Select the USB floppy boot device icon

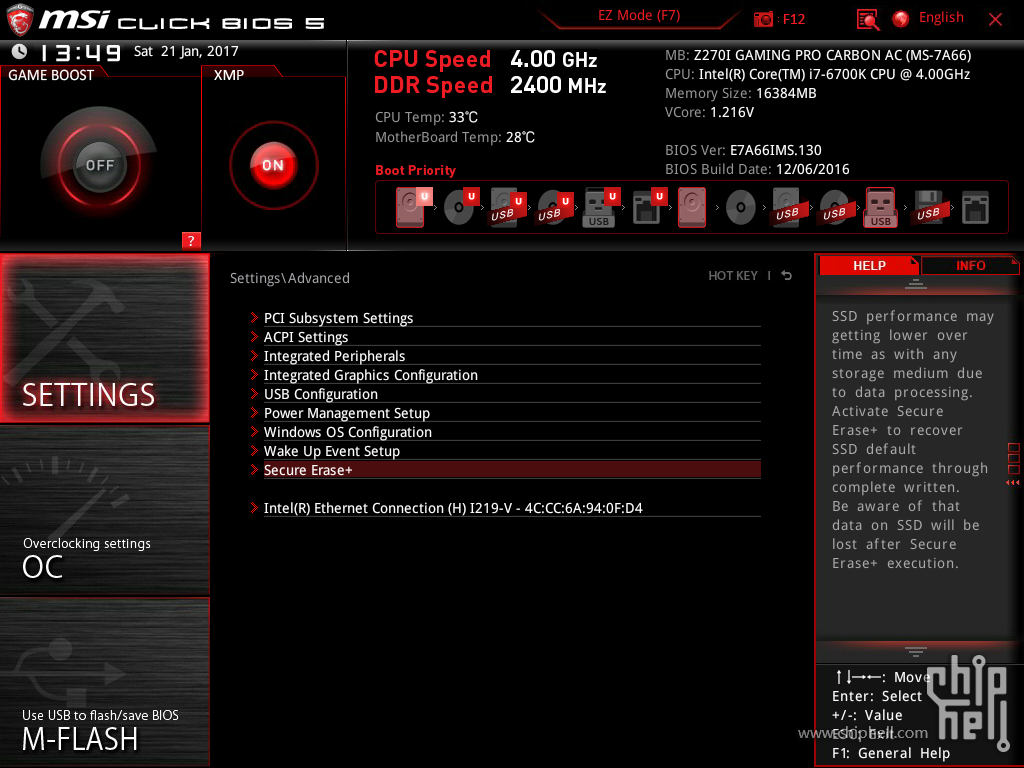point(928,207)
